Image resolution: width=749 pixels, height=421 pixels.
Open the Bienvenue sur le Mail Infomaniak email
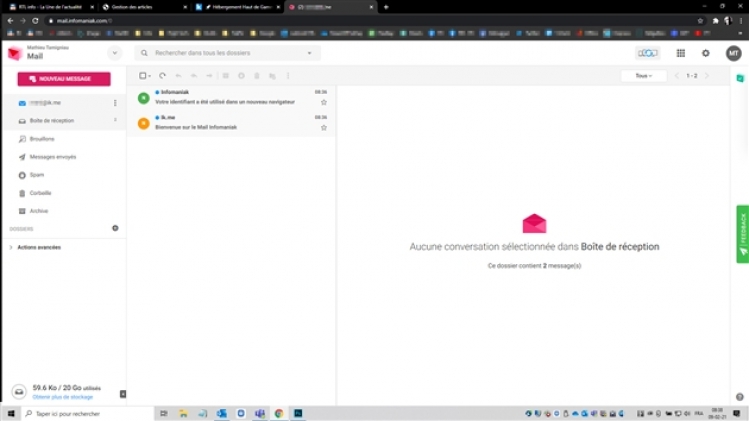click(x=231, y=123)
